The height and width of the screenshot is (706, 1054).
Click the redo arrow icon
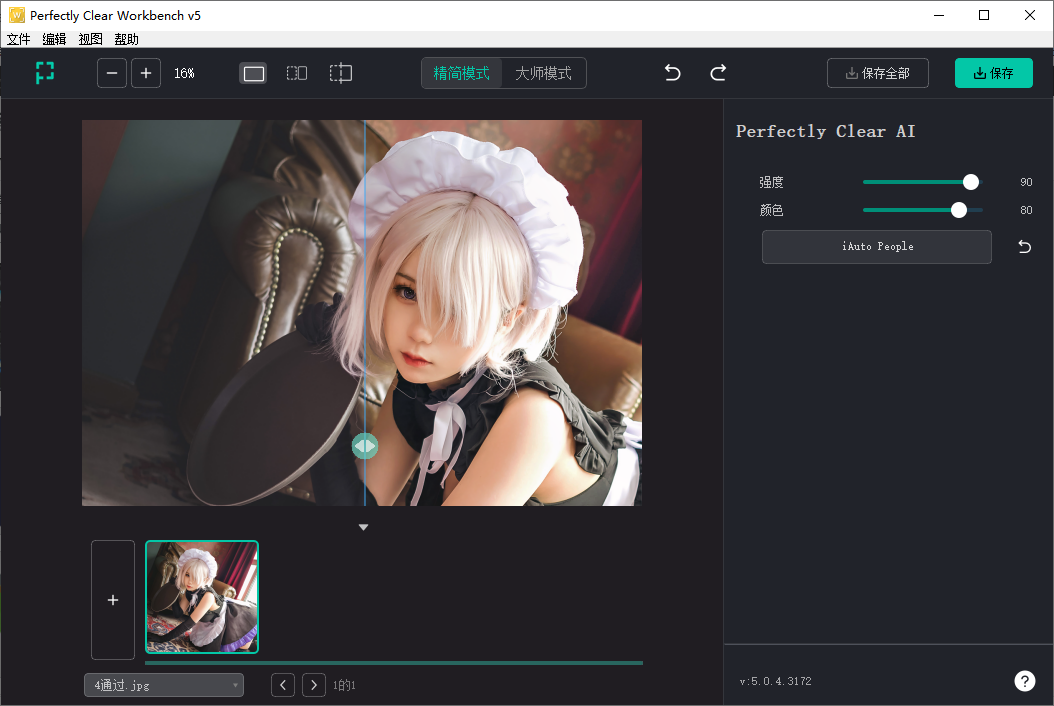[718, 73]
